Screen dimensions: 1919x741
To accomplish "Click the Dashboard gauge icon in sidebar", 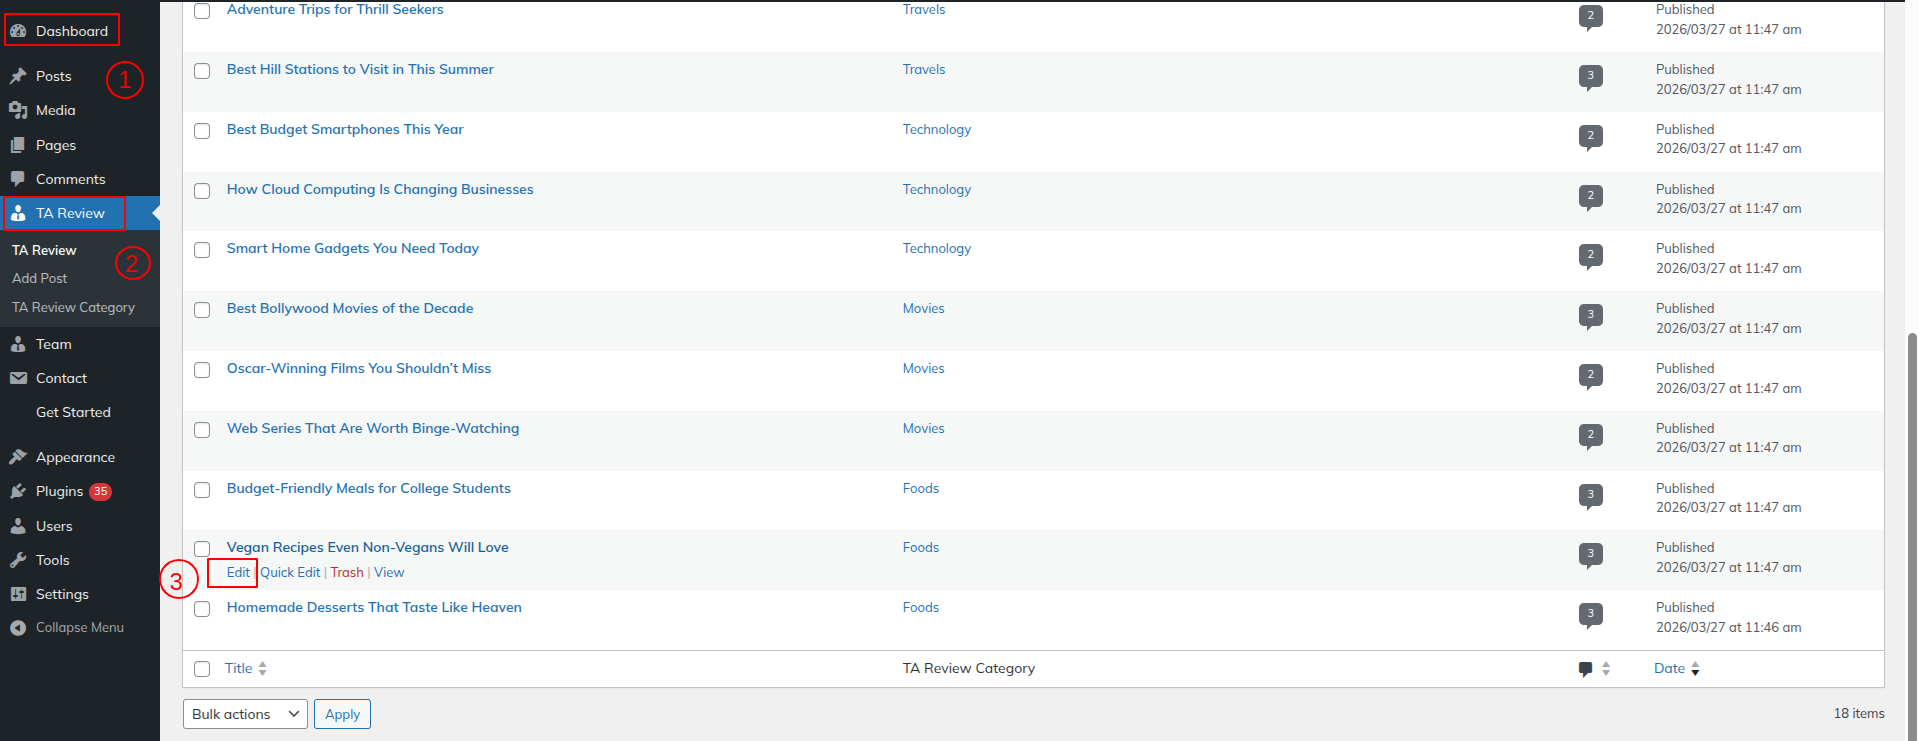I will coord(18,31).
